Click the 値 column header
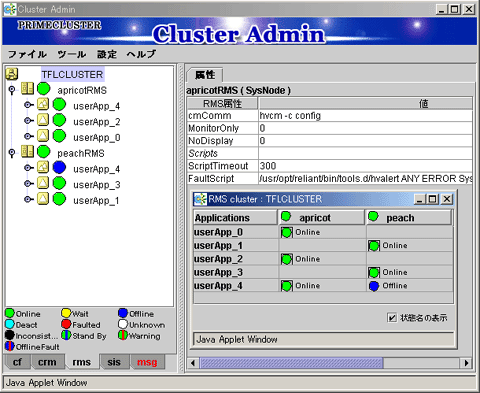 pos(366,104)
